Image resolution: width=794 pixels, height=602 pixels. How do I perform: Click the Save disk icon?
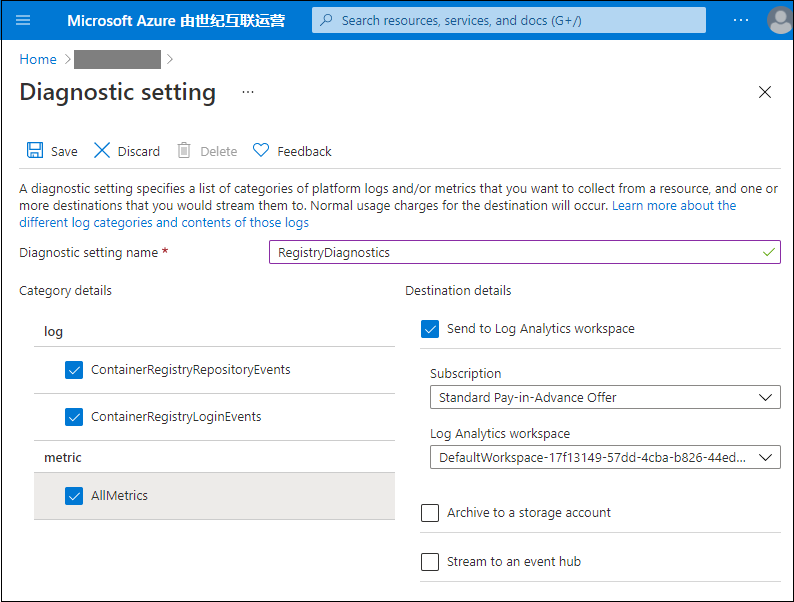tap(35, 151)
